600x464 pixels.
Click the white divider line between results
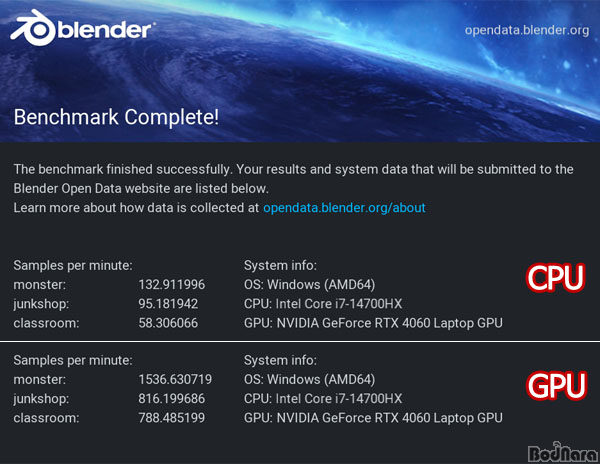(300, 341)
